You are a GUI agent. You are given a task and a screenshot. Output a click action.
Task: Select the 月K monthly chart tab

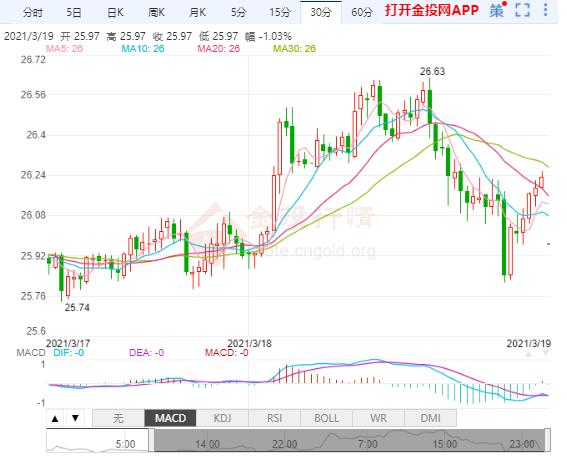(197, 13)
